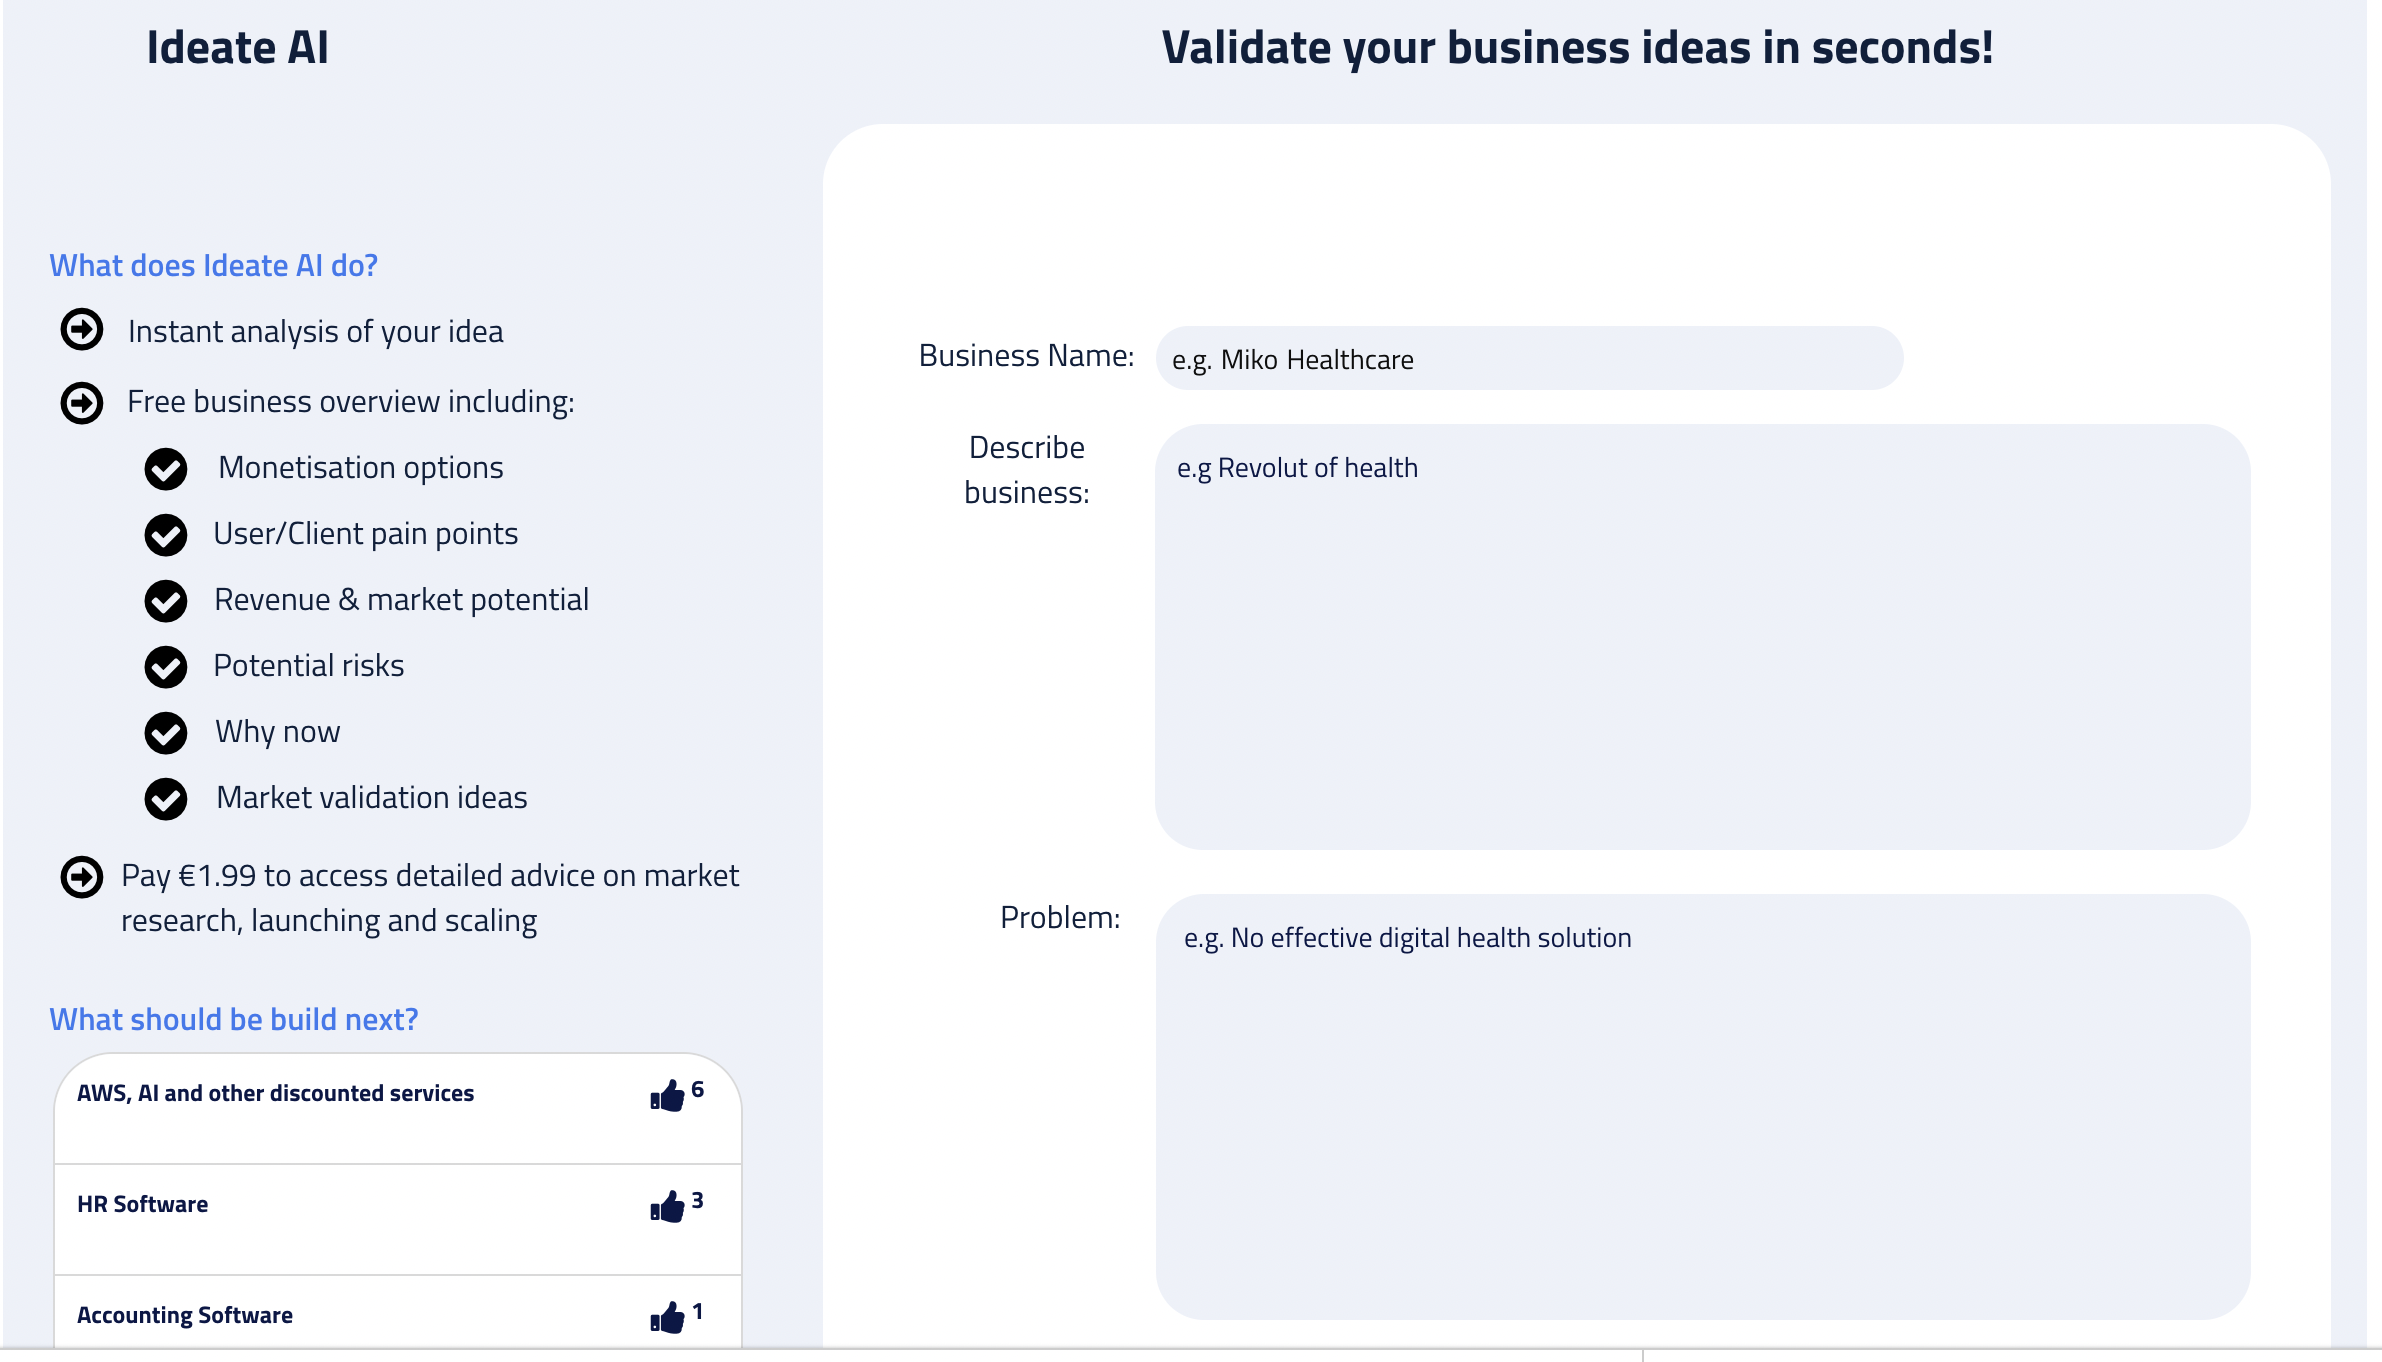Click thumbs-up icon for HR Software
The width and height of the screenshot is (2382, 1362).
click(x=667, y=1208)
